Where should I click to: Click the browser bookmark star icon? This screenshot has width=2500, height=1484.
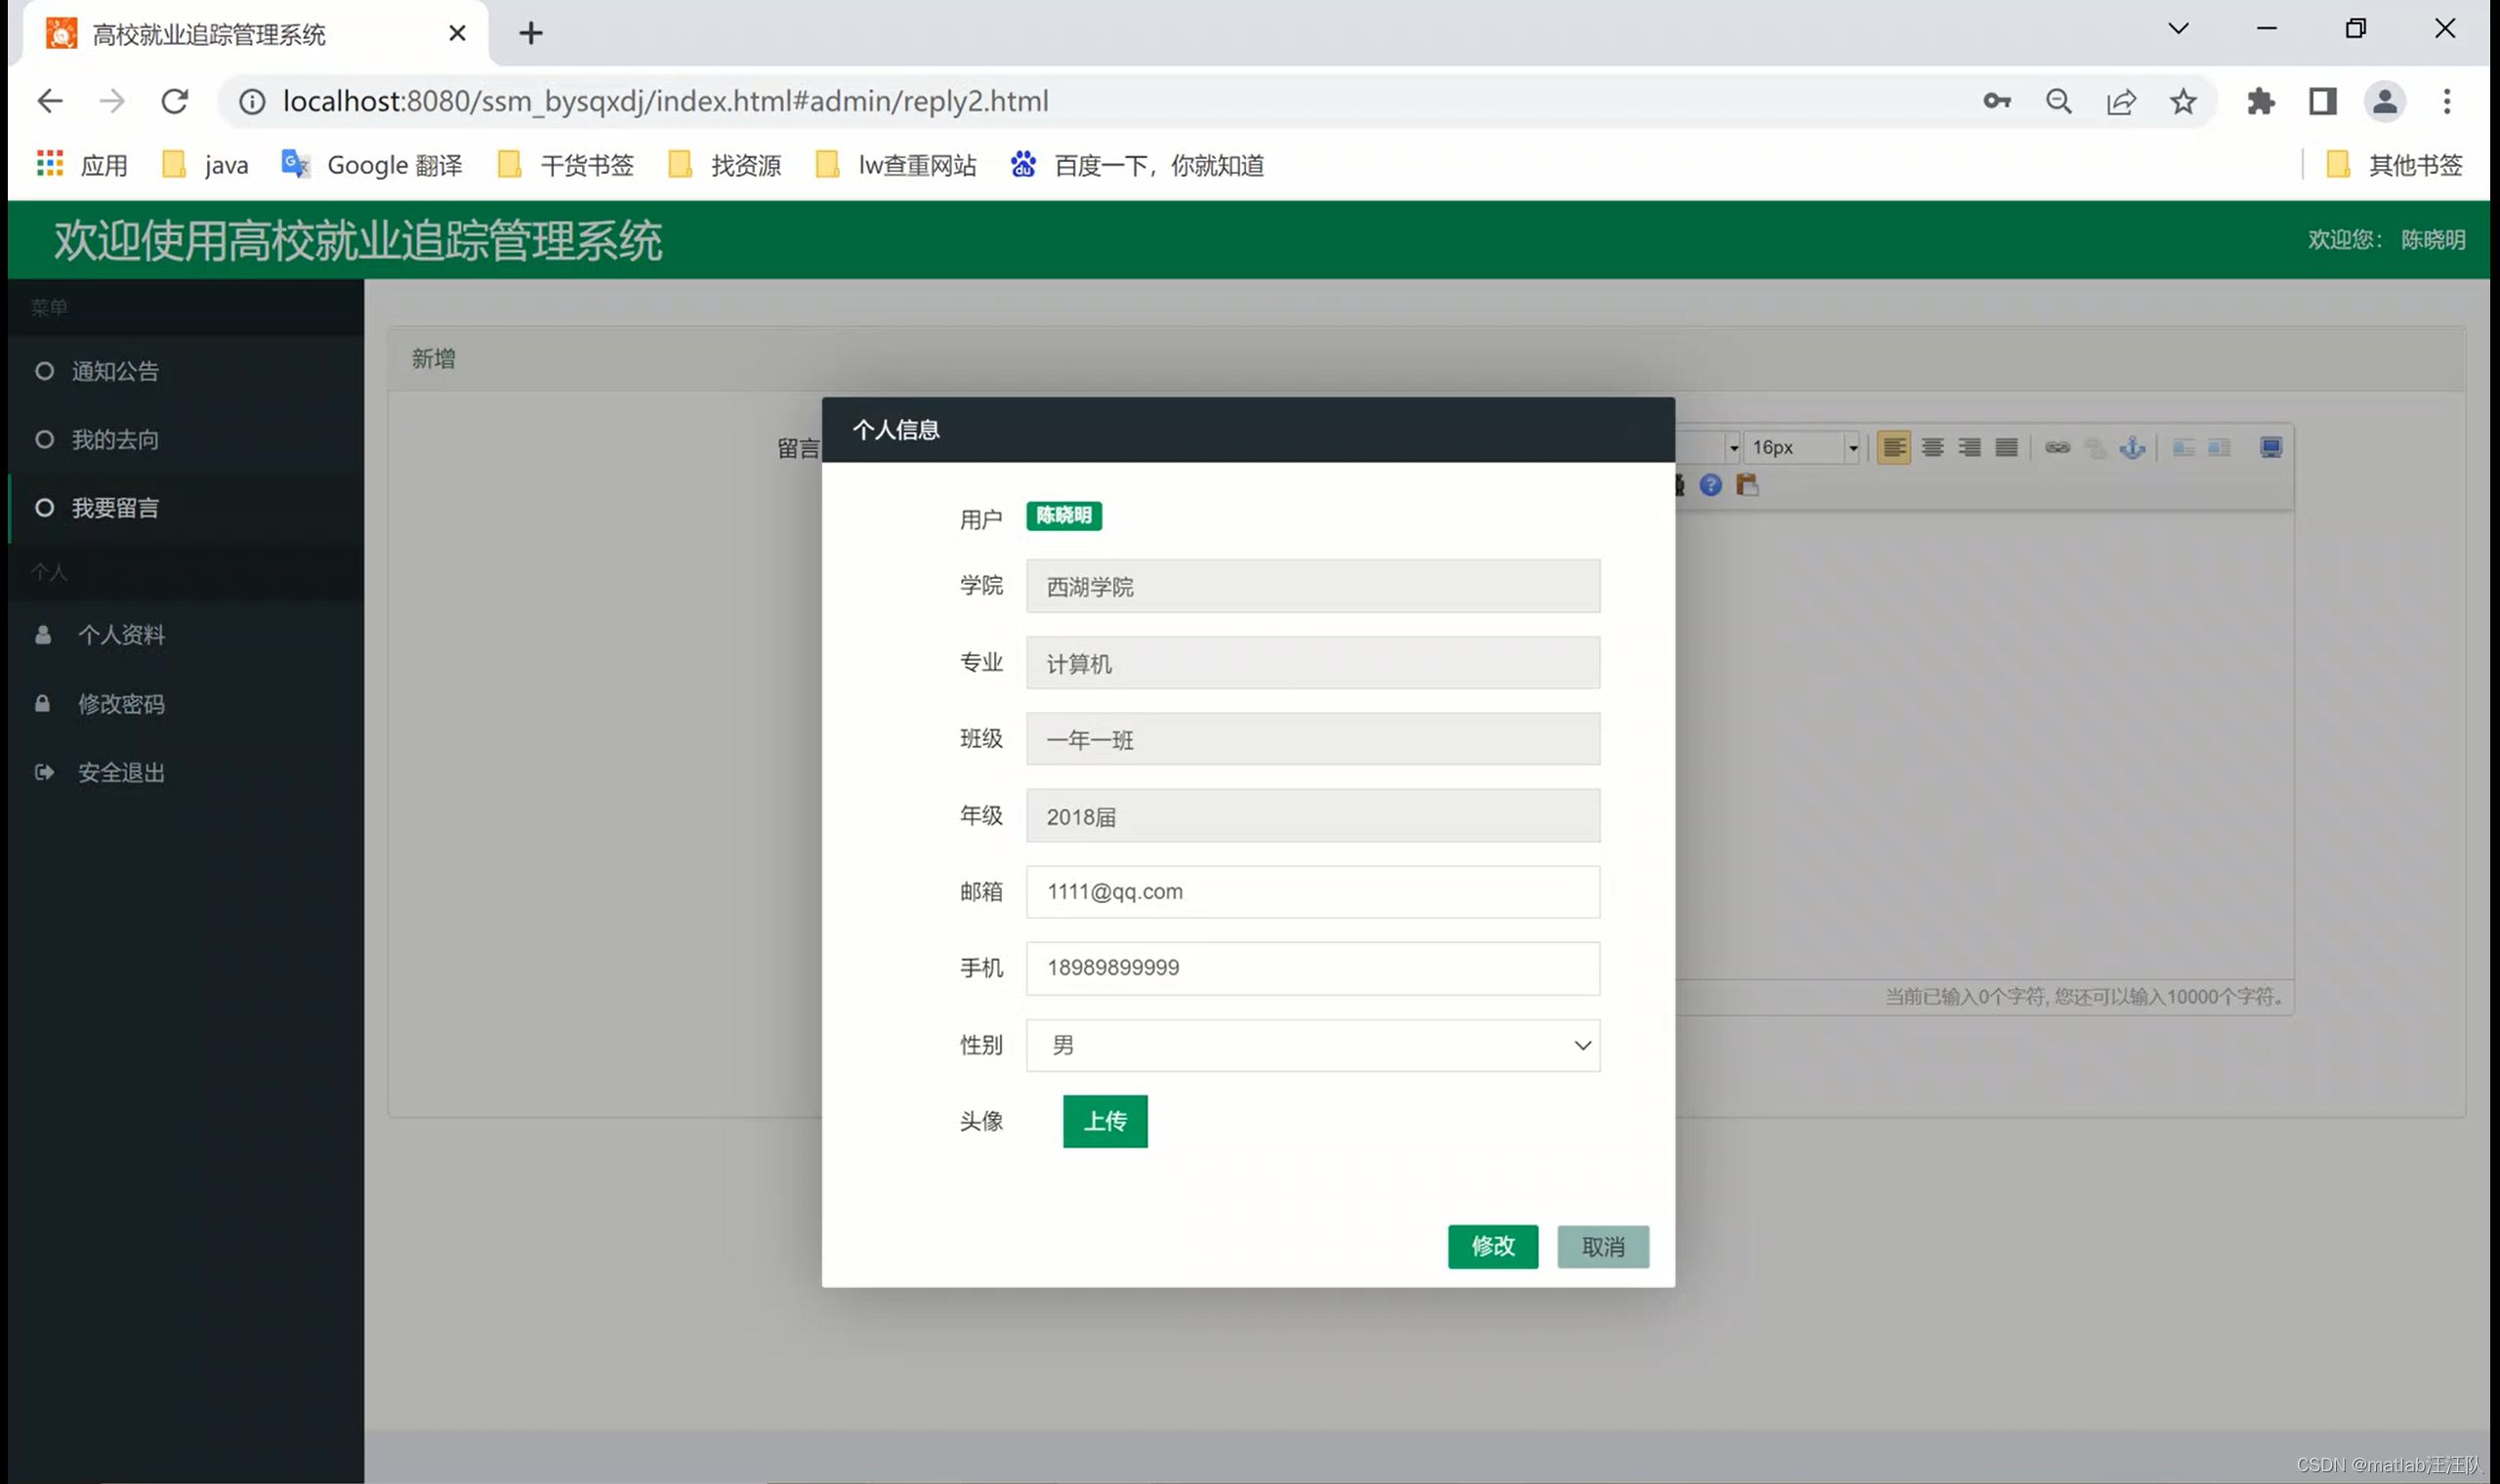[x=2183, y=101]
